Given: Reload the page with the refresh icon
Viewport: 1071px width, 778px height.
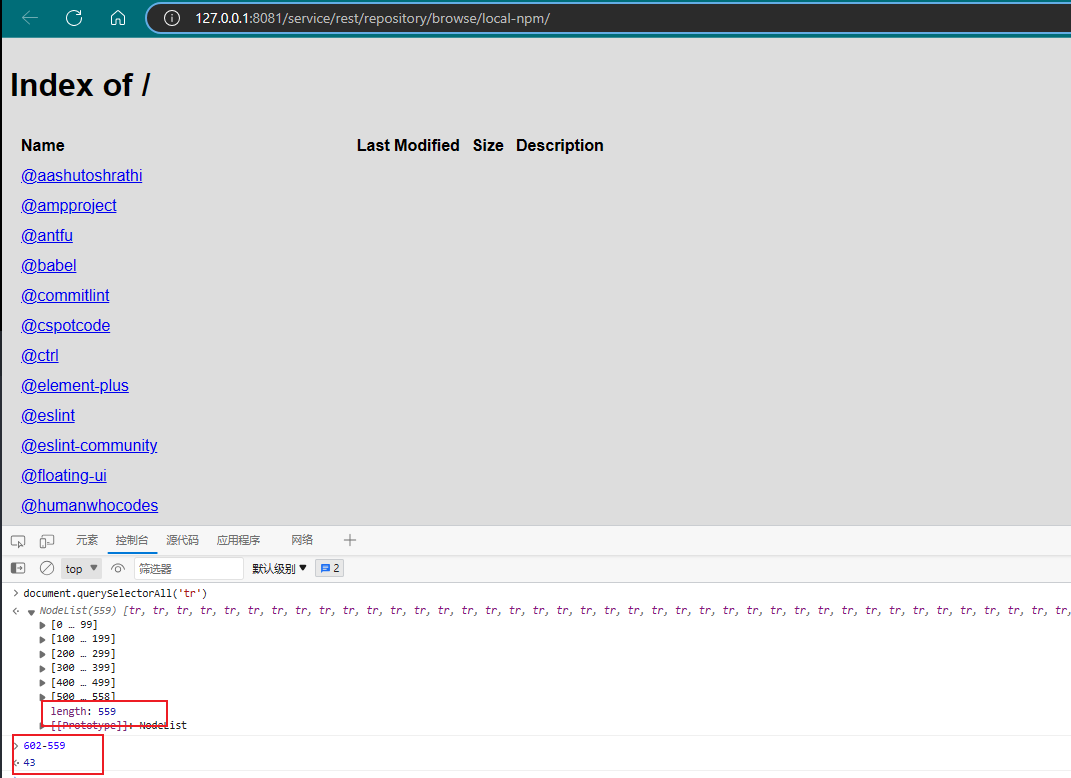Looking at the screenshot, I should pyautogui.click(x=74, y=18).
